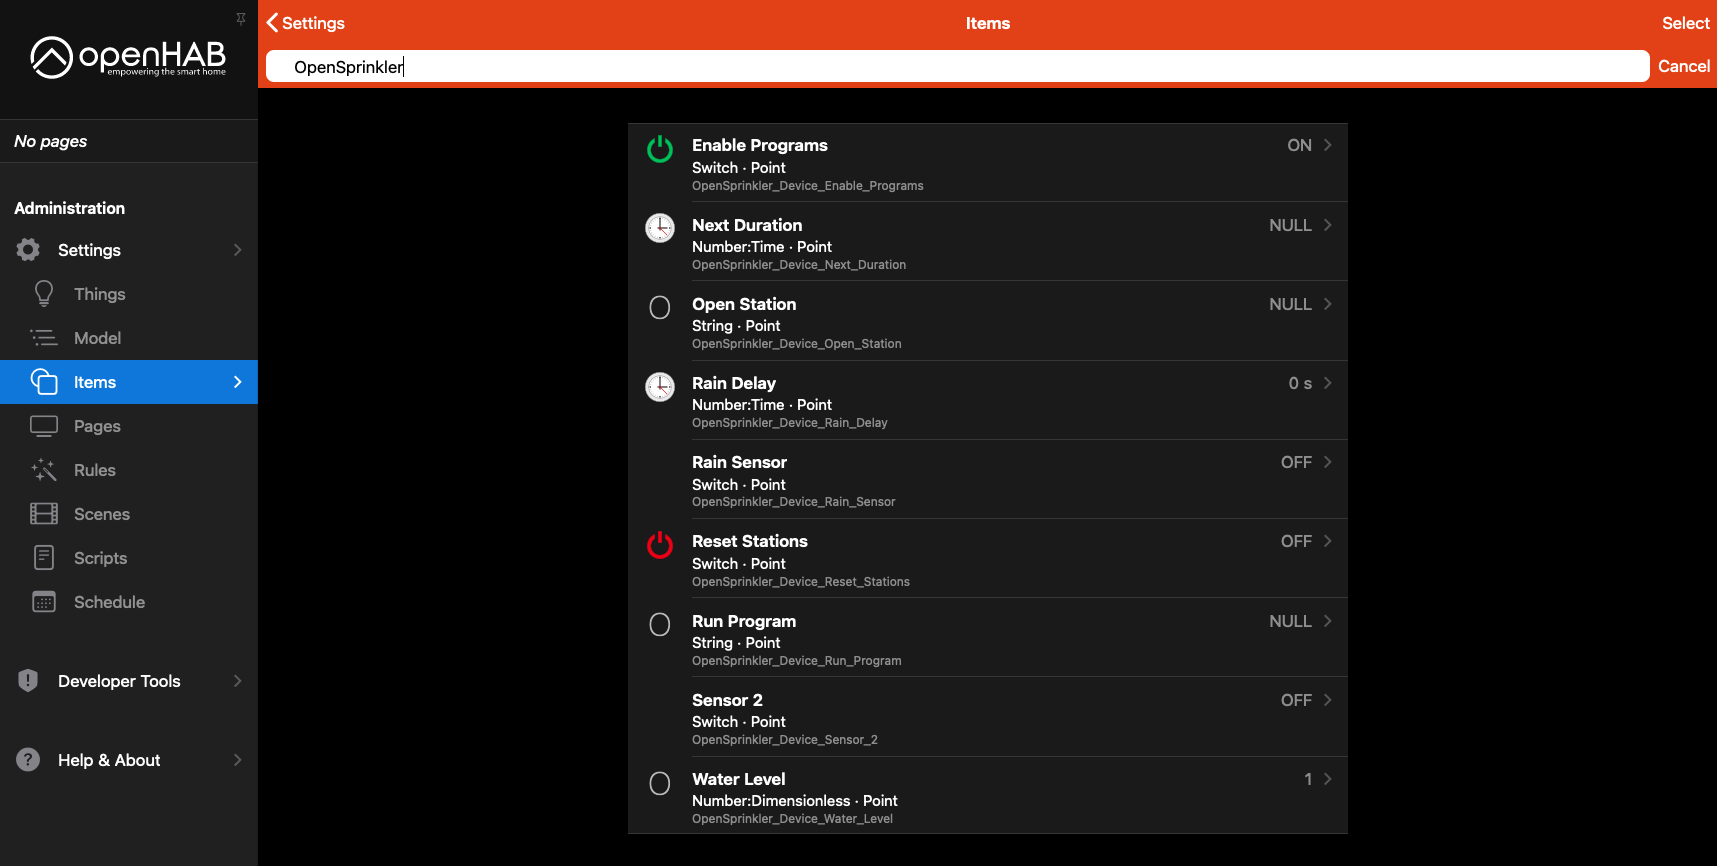Open the Sensor 2 switch item
Image resolution: width=1717 pixels, height=866 pixels.
pyautogui.click(x=987, y=717)
